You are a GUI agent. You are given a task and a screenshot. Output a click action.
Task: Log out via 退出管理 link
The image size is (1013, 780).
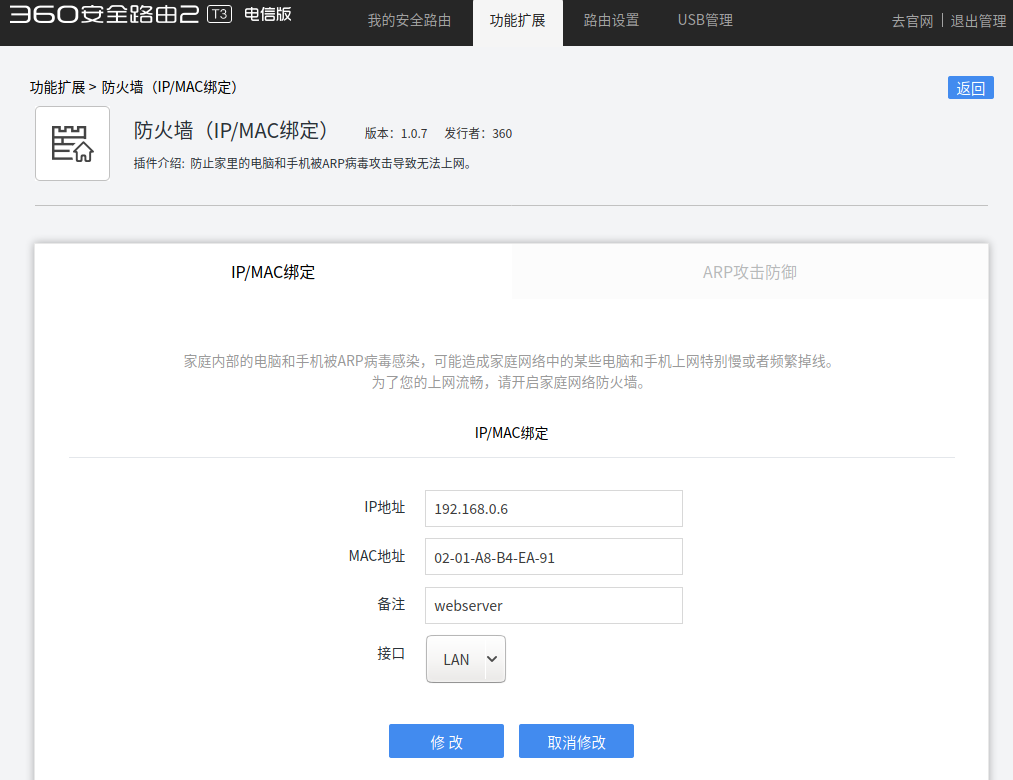[977, 21]
